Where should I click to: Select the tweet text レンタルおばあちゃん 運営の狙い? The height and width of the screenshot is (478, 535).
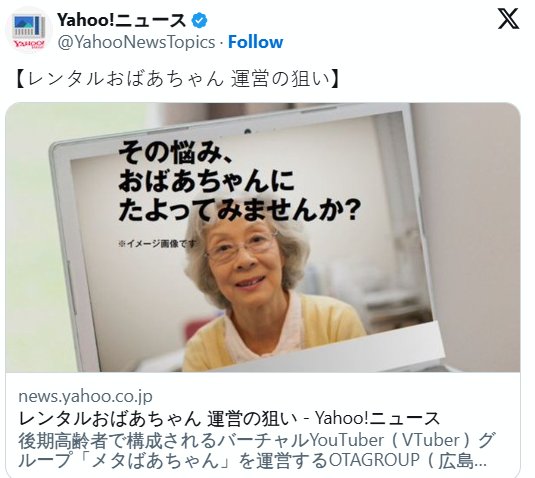pyautogui.click(x=178, y=79)
